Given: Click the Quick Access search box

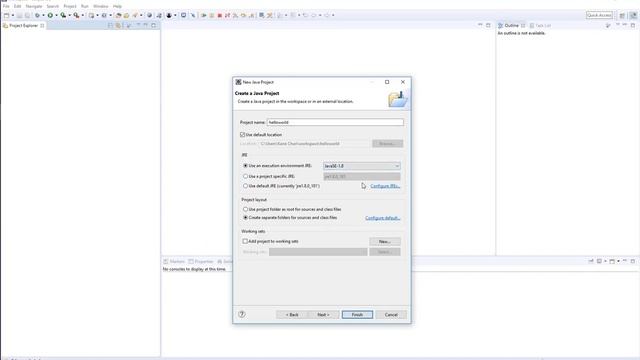Looking at the screenshot, I should [599, 15].
